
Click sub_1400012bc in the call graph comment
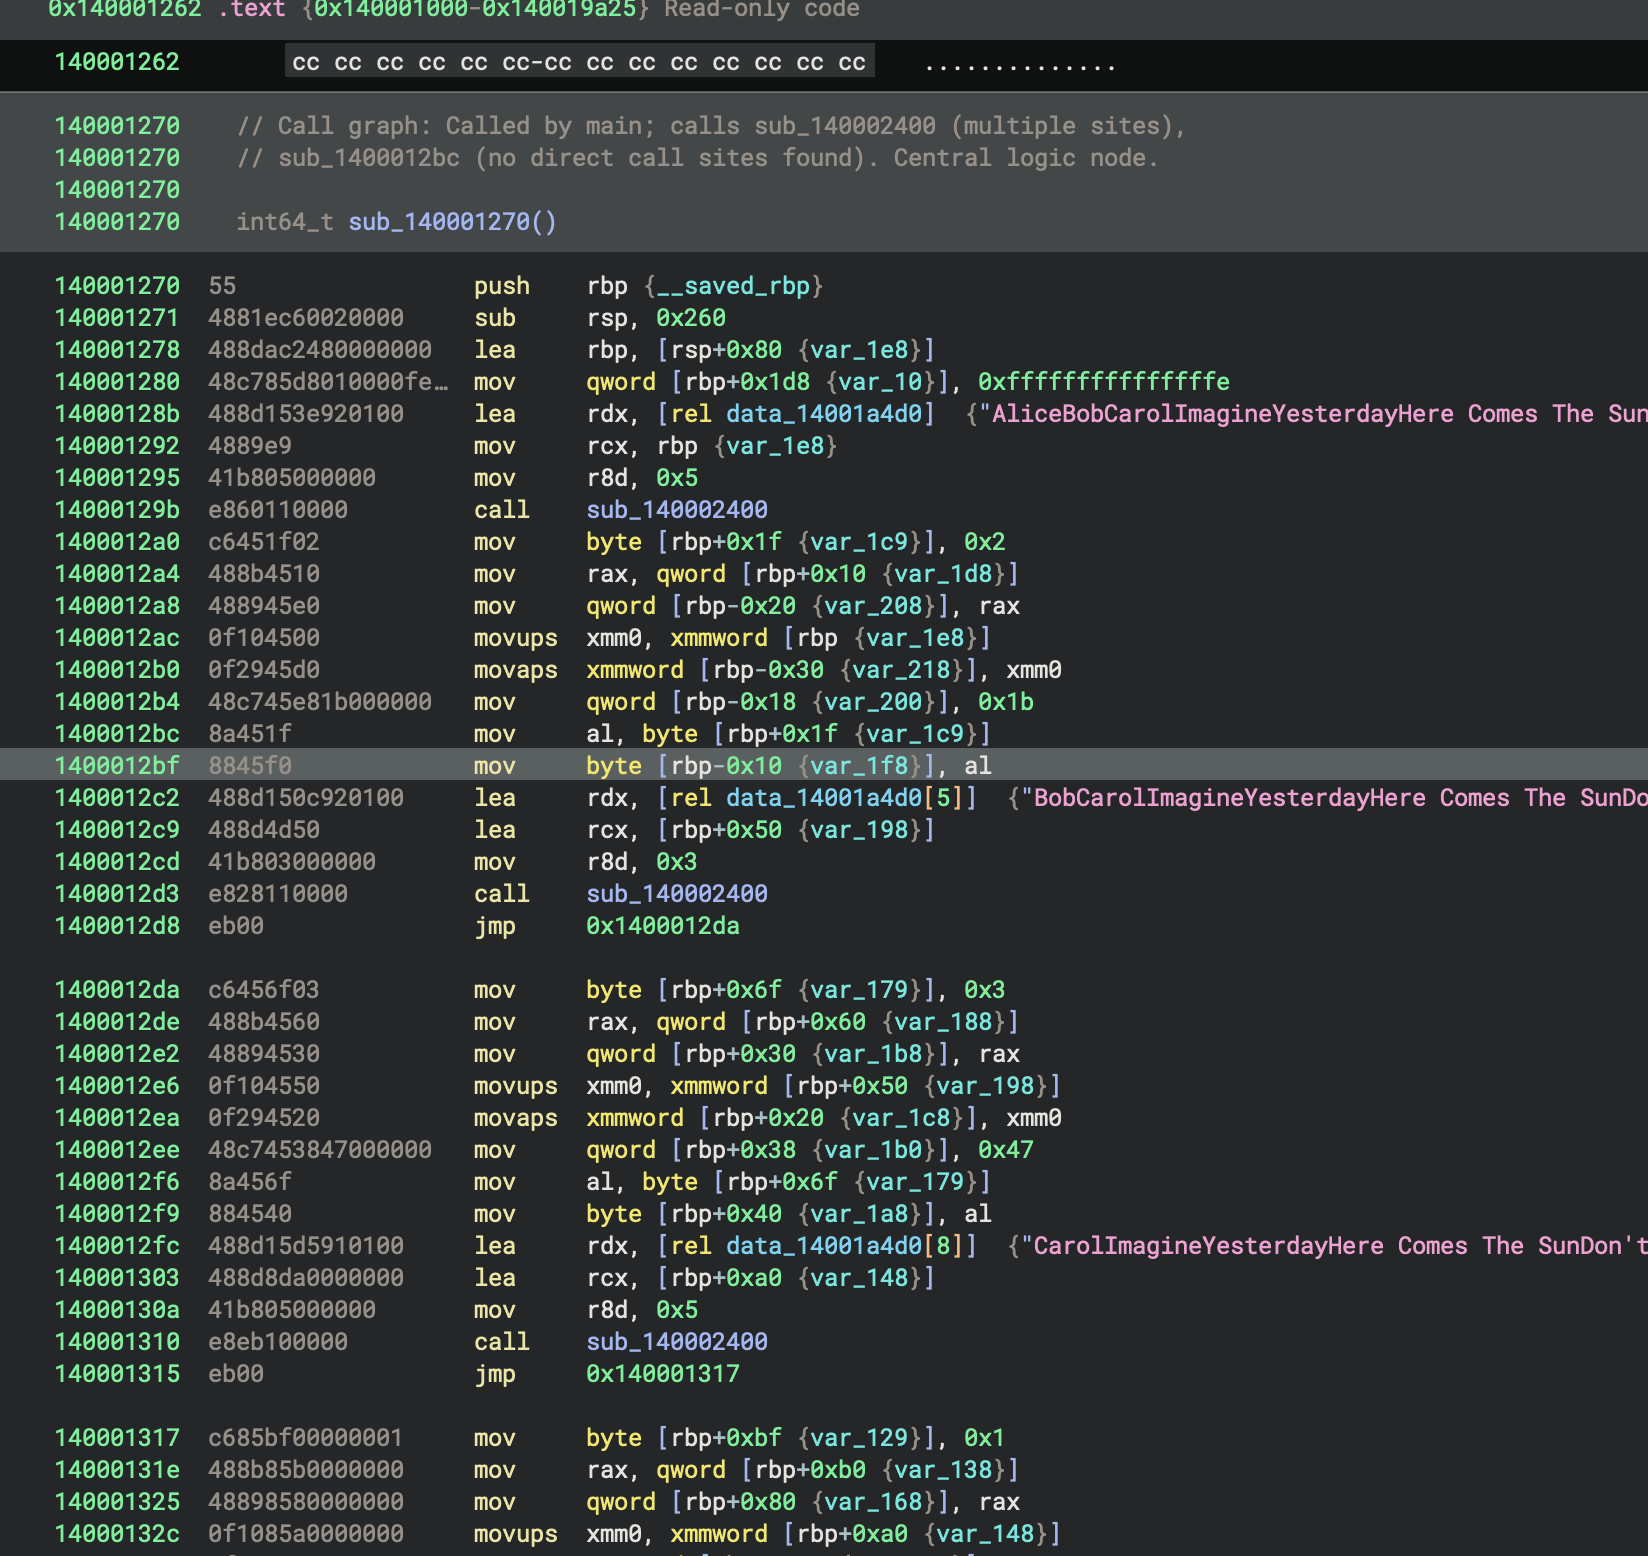pos(368,158)
